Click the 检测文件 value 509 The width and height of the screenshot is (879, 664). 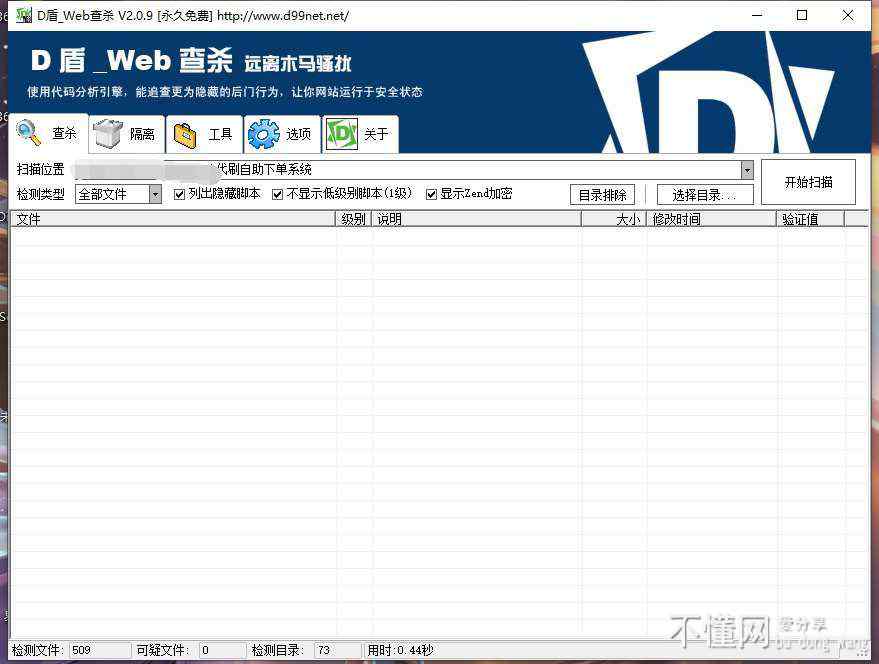[81, 650]
